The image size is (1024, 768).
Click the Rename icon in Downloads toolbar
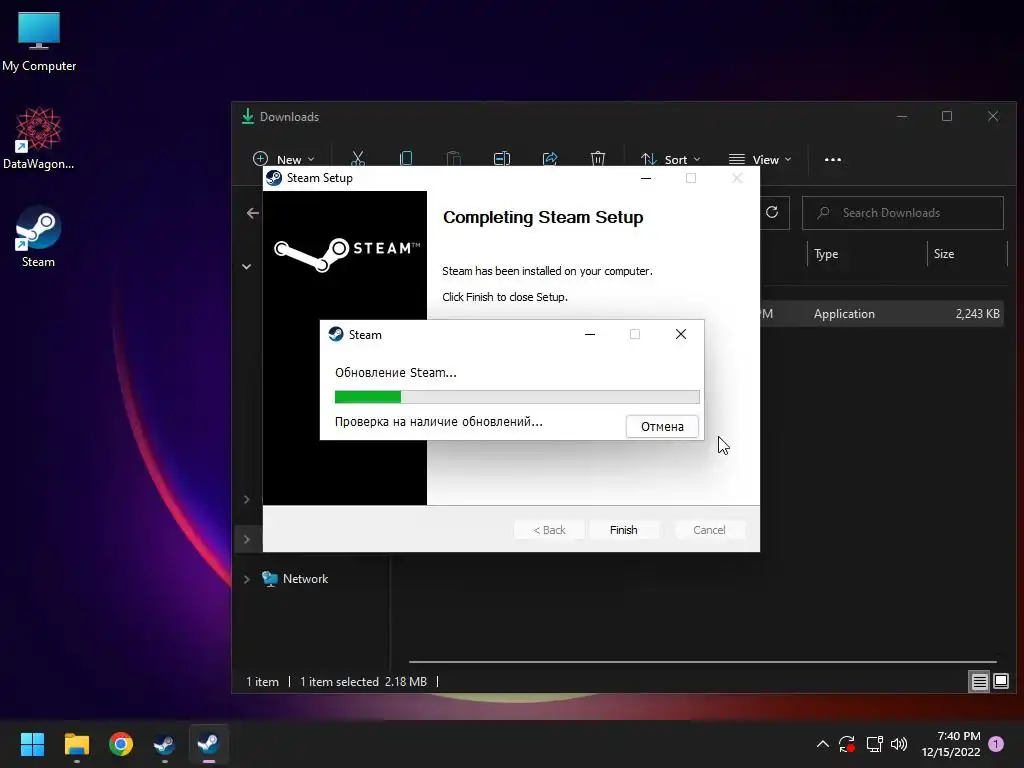(x=502, y=159)
